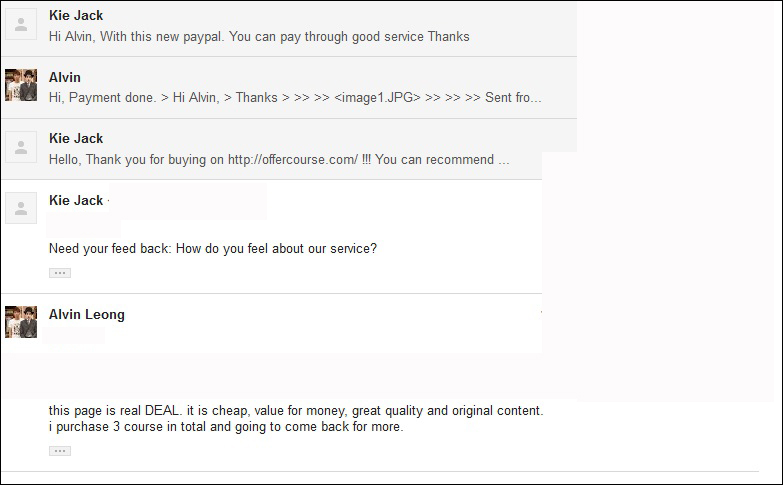Screen dimensions: 783x485
Task: Click Kie Jack's avatar beside the offercourse message
Action: [x=21, y=147]
